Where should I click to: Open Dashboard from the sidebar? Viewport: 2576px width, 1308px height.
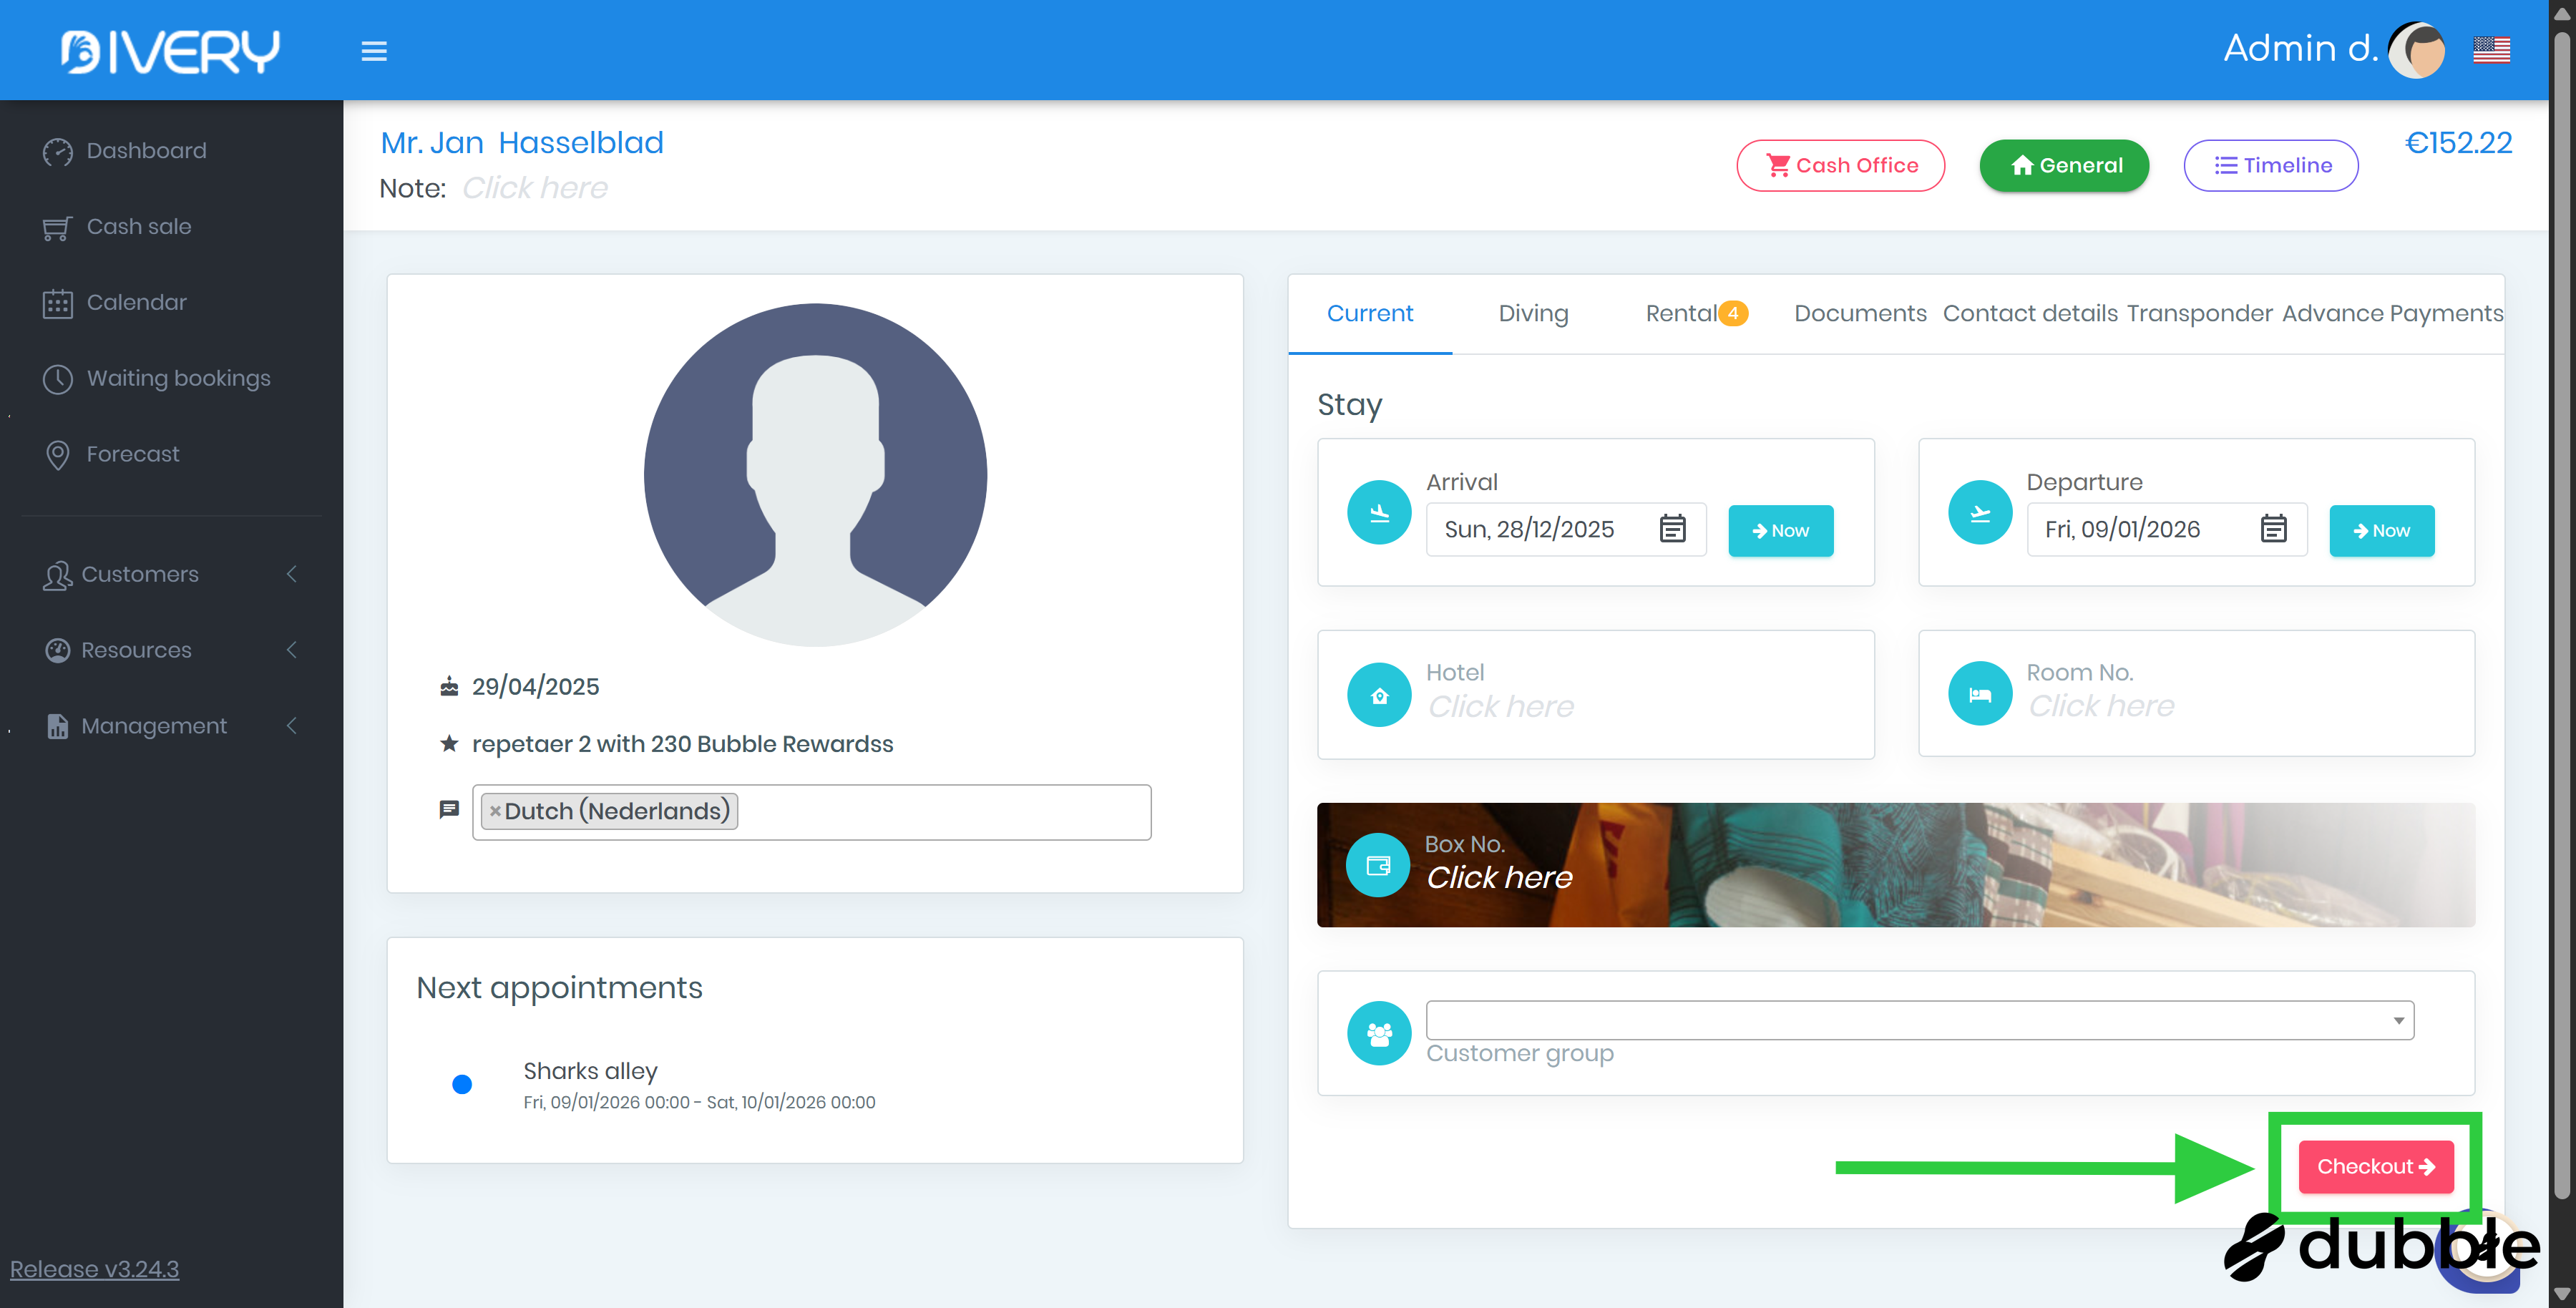(146, 151)
